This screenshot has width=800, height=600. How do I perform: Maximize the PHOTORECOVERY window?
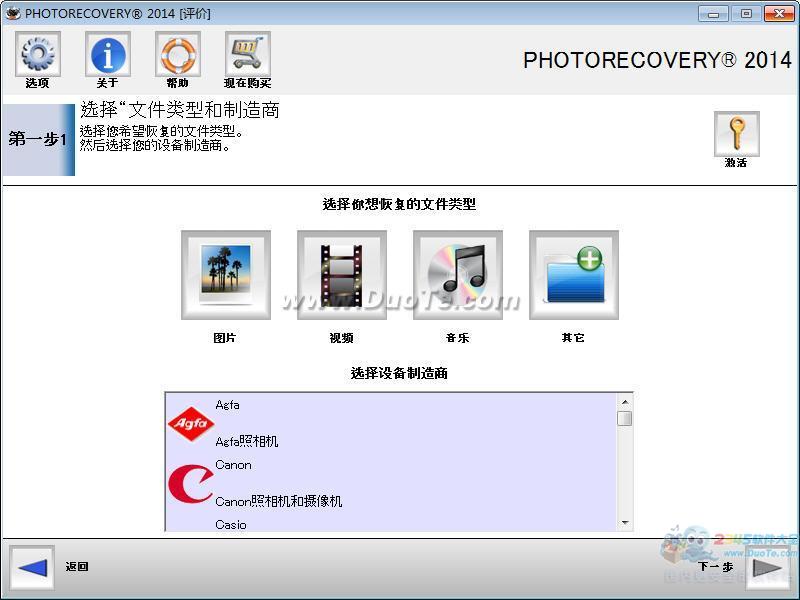[746, 14]
